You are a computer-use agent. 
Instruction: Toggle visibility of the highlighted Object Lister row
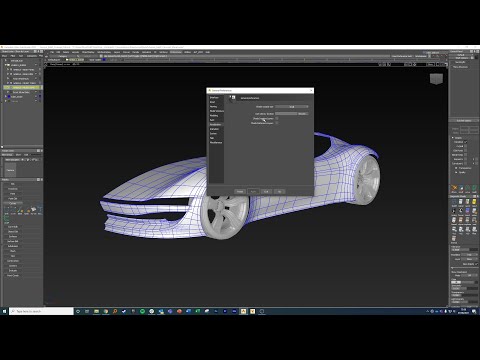click(x=36, y=87)
